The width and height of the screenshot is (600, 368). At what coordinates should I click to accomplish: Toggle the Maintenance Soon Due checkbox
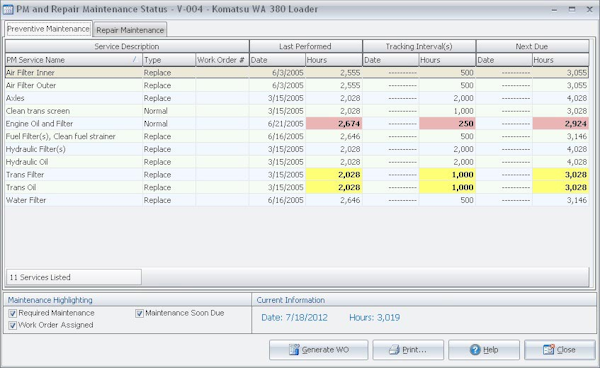[139, 313]
